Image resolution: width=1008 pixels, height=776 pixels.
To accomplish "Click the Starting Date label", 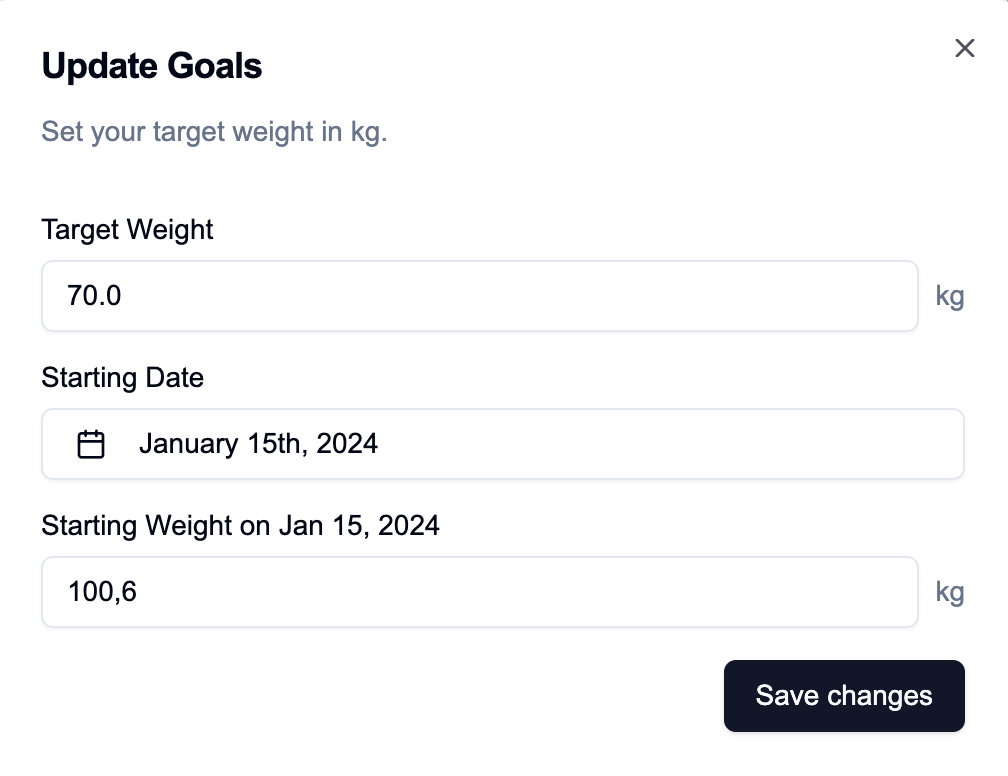I will coord(122,378).
